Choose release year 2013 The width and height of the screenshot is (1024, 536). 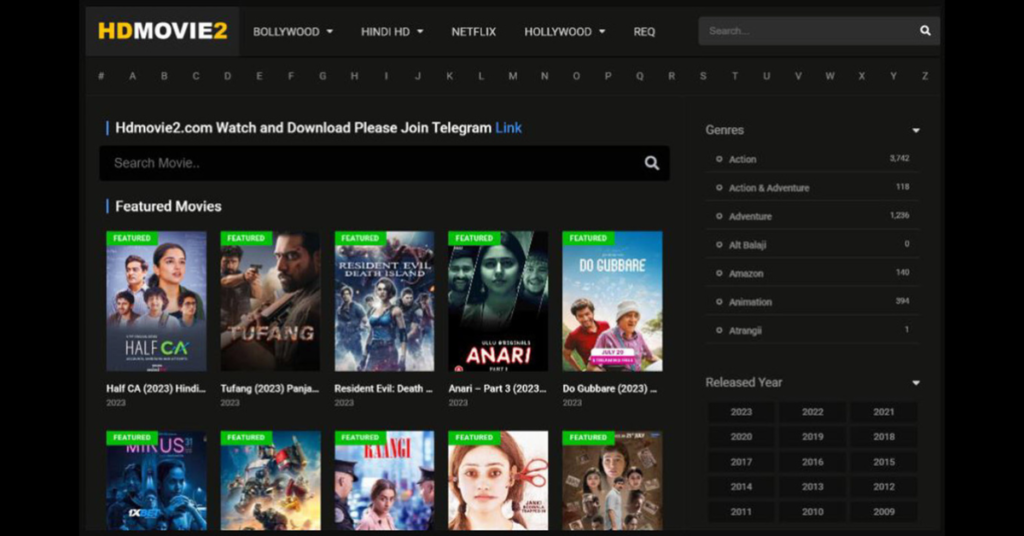pos(812,486)
